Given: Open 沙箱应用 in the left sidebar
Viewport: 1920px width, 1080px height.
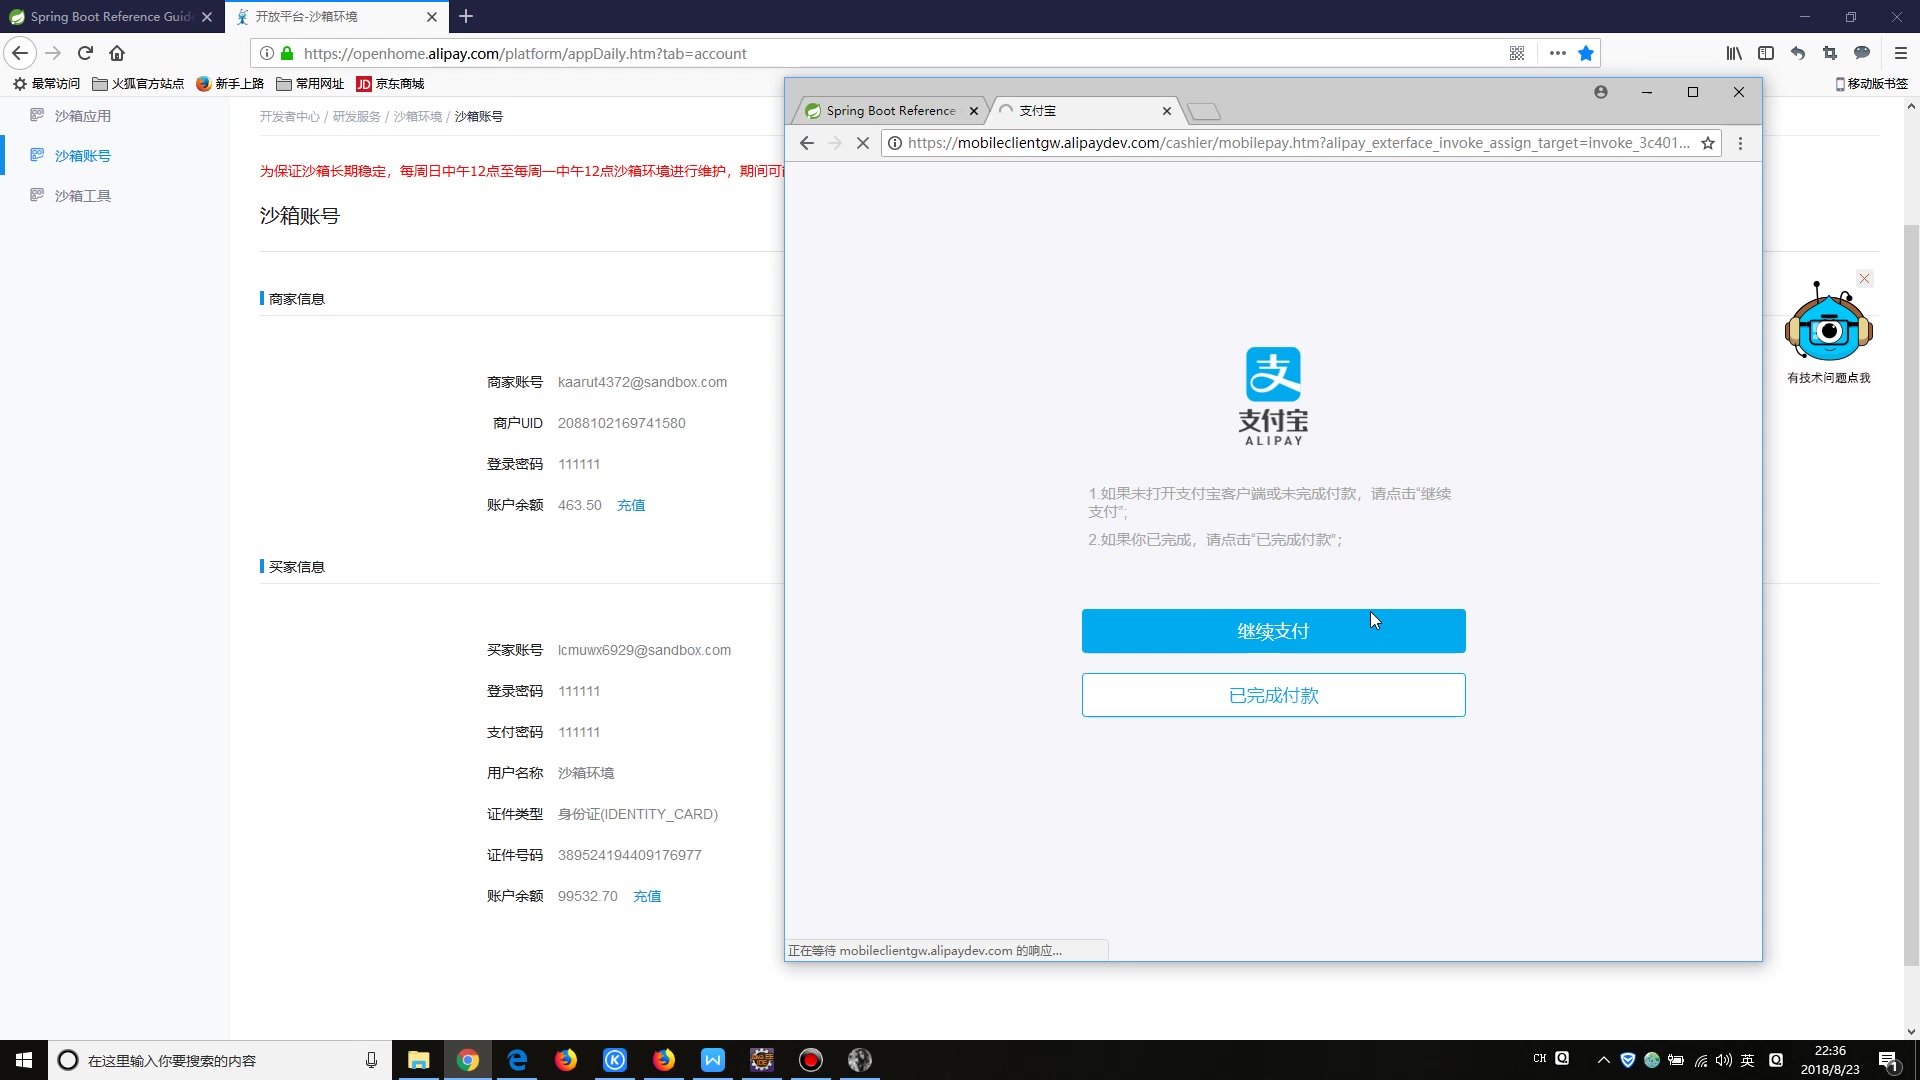Looking at the screenshot, I should pyautogui.click(x=83, y=116).
